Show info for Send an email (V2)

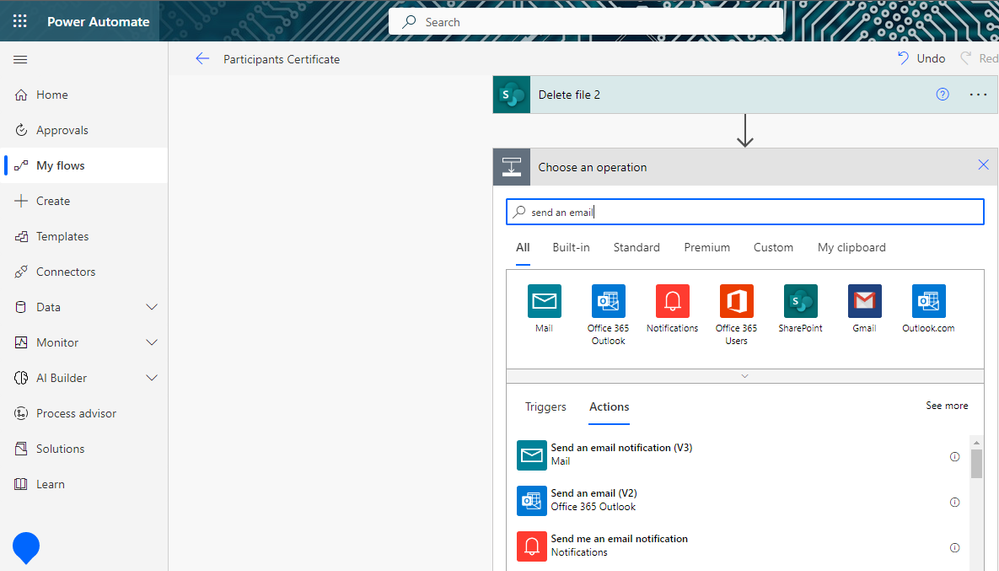point(954,502)
